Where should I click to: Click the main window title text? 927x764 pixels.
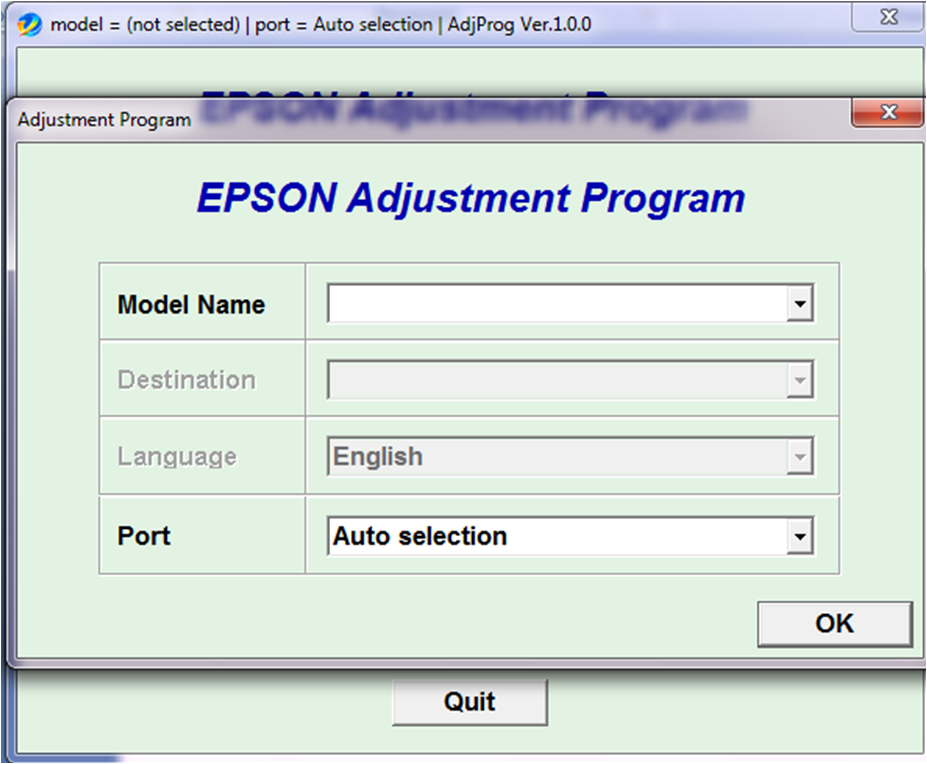click(x=321, y=25)
